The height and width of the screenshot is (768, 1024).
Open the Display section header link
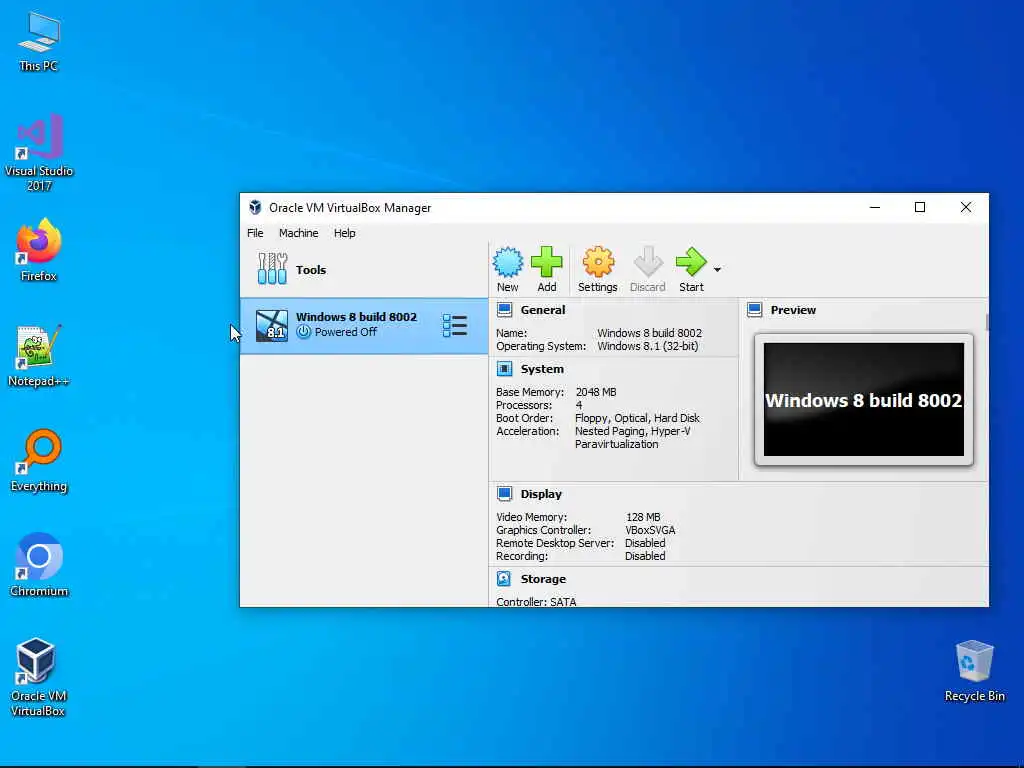[541, 494]
